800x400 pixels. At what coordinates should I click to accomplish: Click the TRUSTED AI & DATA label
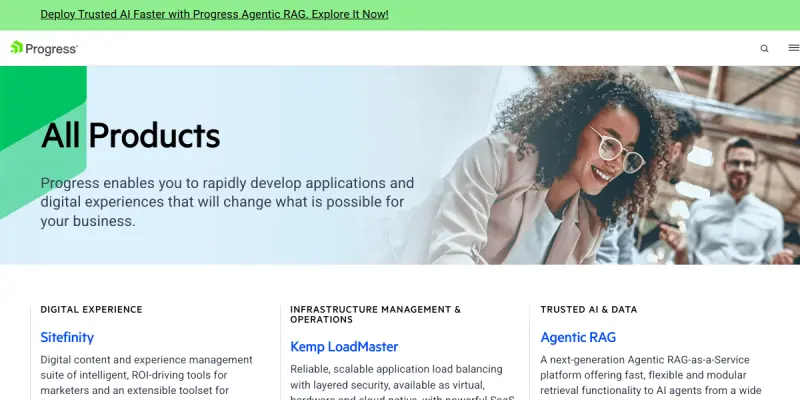point(589,309)
